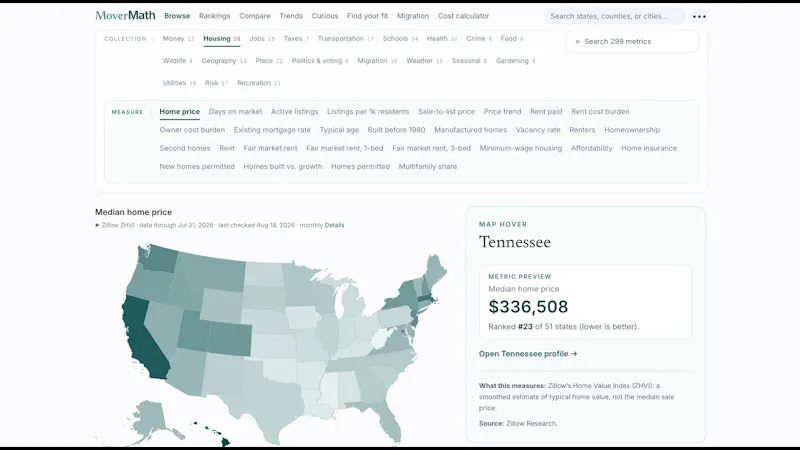Image resolution: width=800 pixels, height=450 pixels.
Task: Open the three-dot overflow menu
Action: click(x=699, y=16)
